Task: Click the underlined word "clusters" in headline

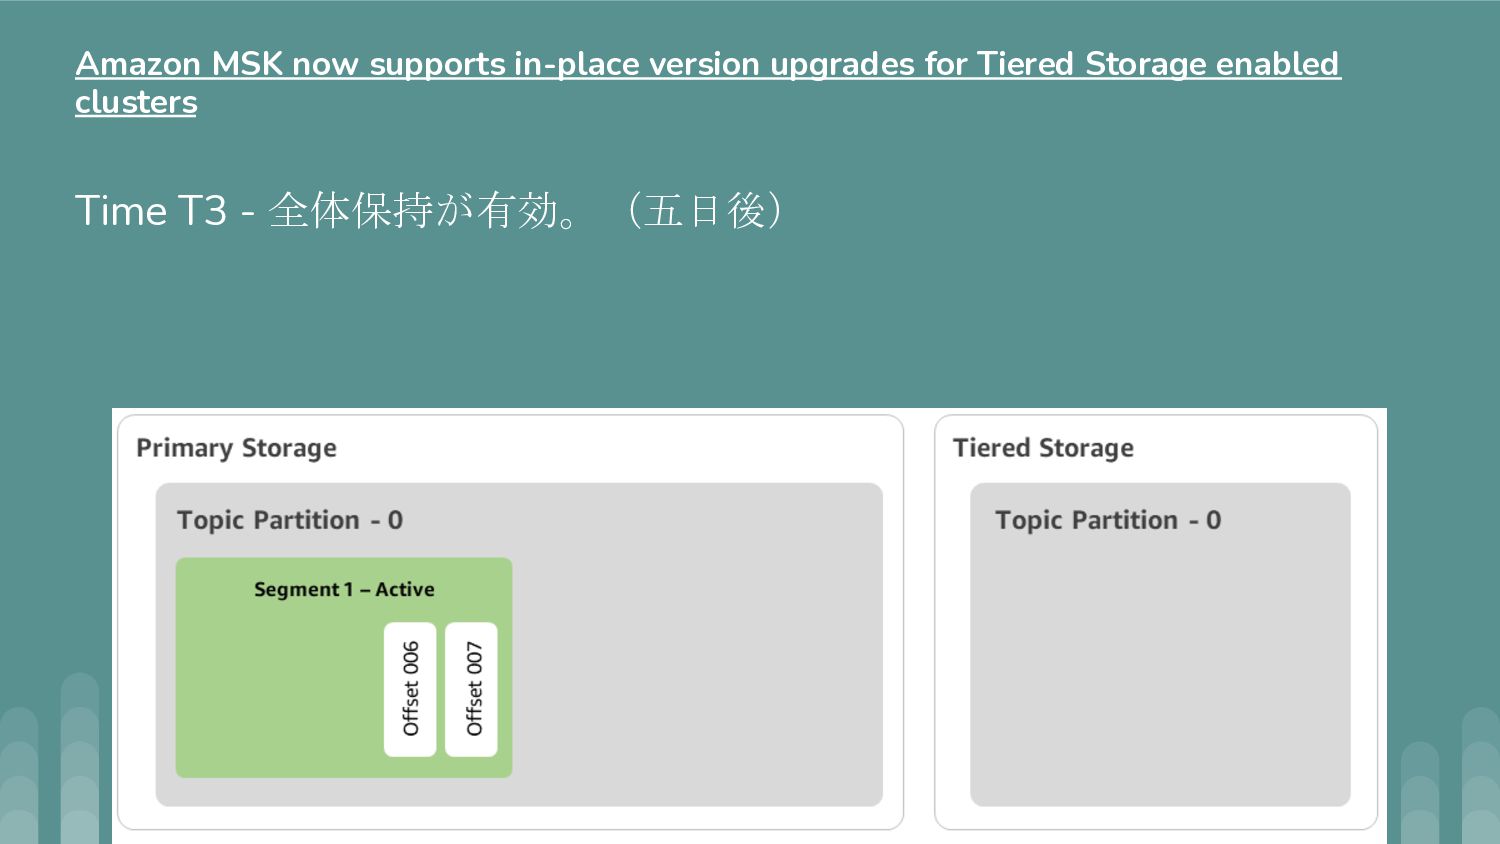Action: (136, 102)
